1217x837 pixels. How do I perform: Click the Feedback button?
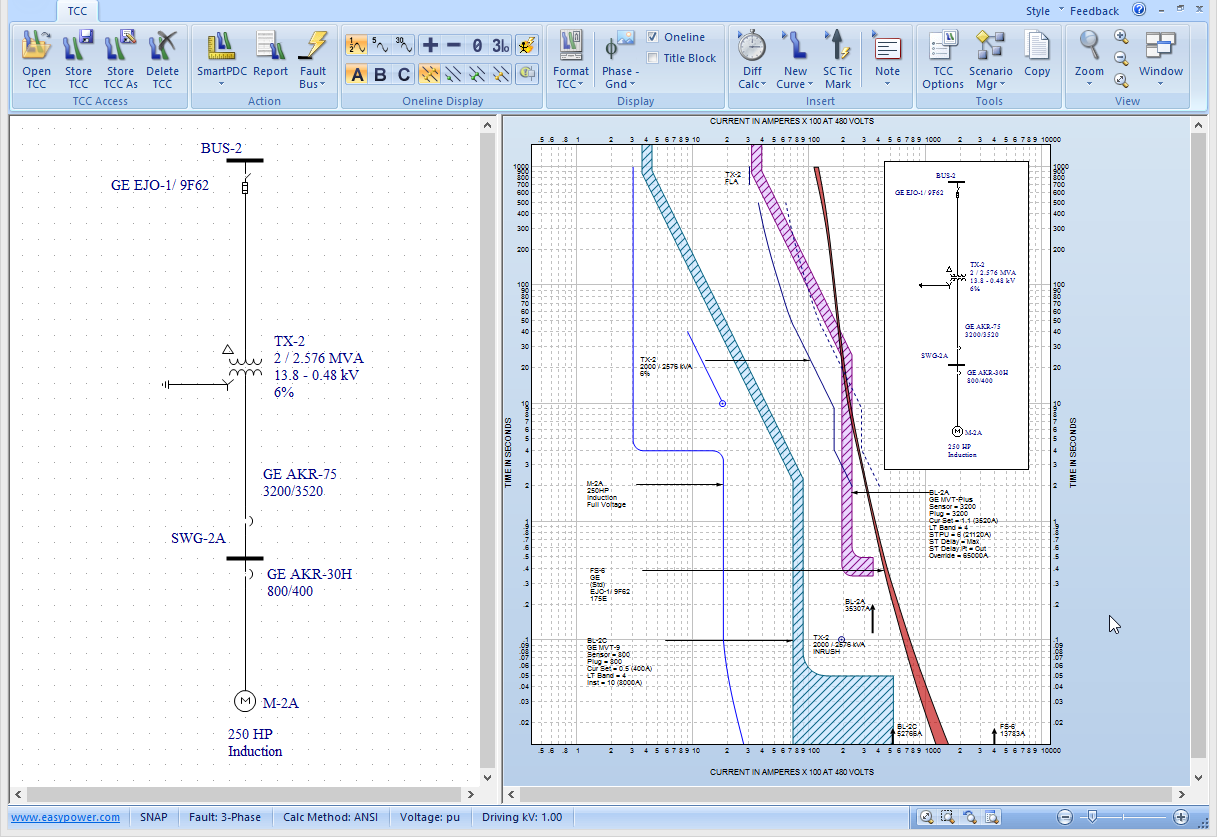coord(1094,11)
